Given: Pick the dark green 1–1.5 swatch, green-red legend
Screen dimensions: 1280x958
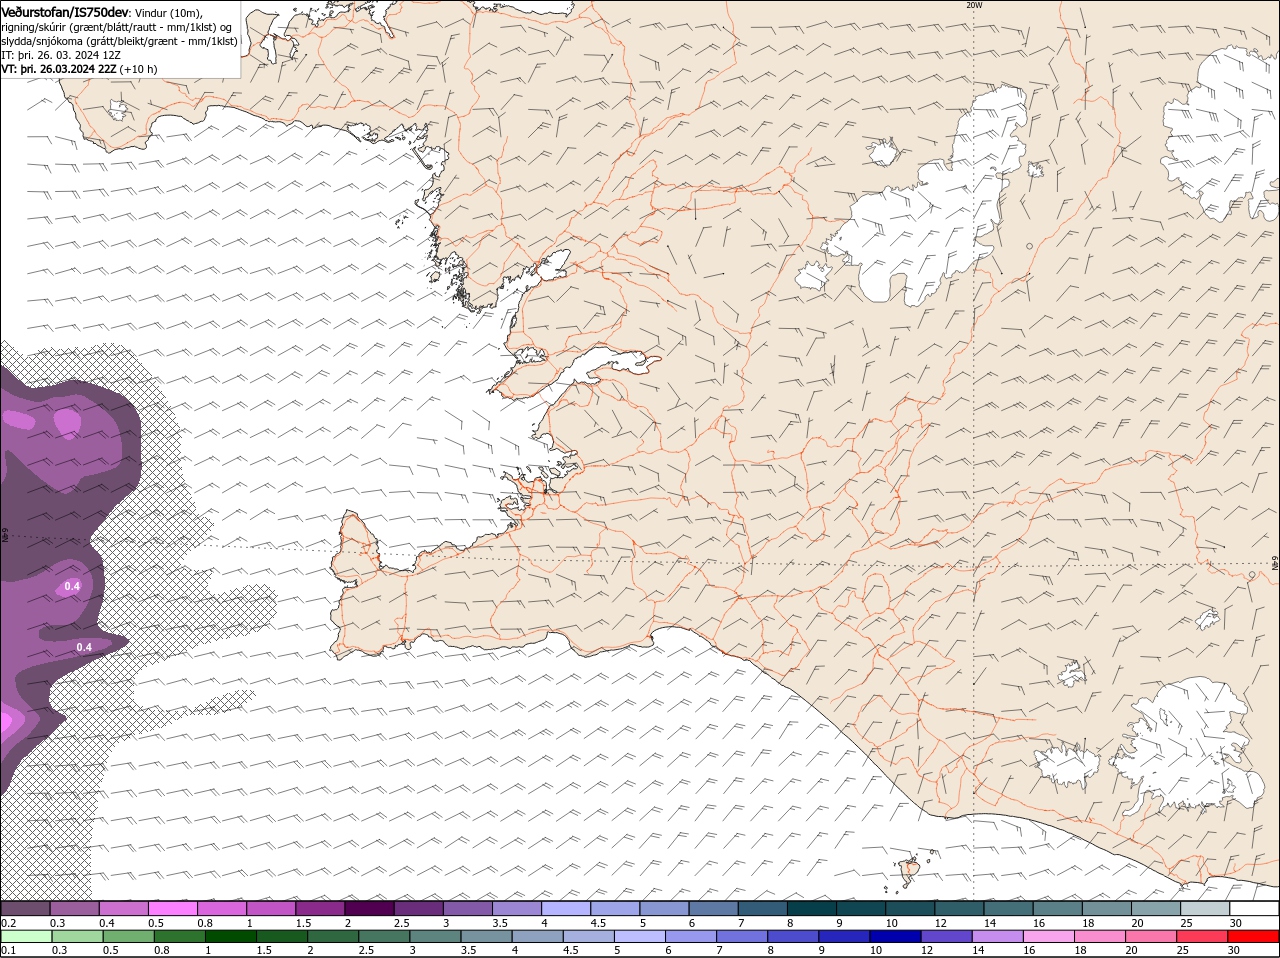Looking at the screenshot, I should pos(230,937).
